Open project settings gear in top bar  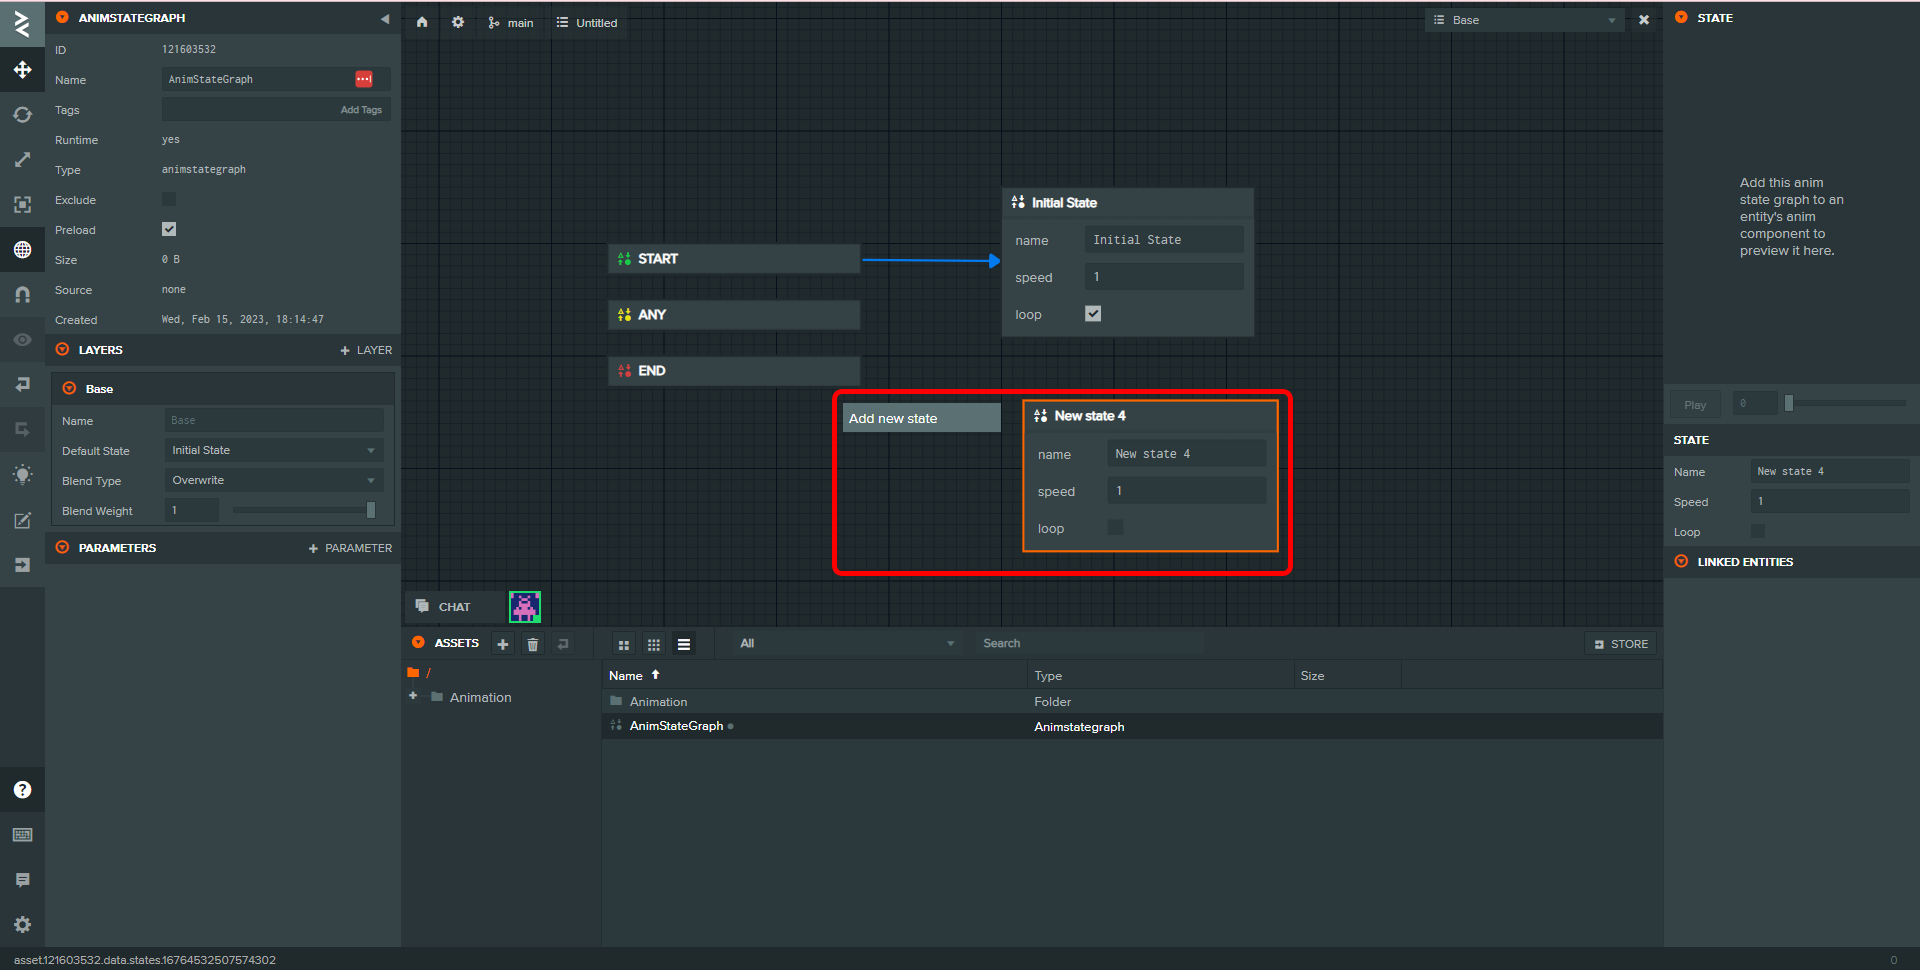pos(458,22)
